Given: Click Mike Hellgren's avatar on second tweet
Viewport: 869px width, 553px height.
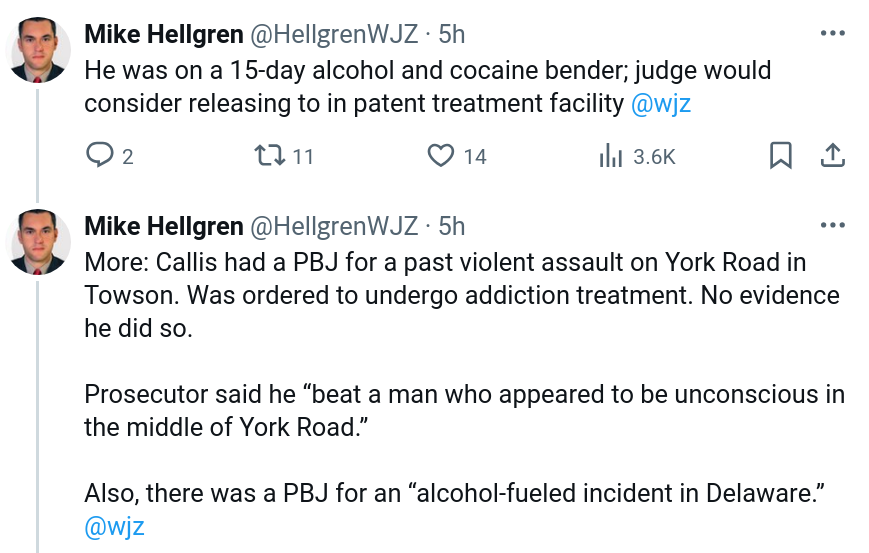Looking at the screenshot, I should [40, 242].
